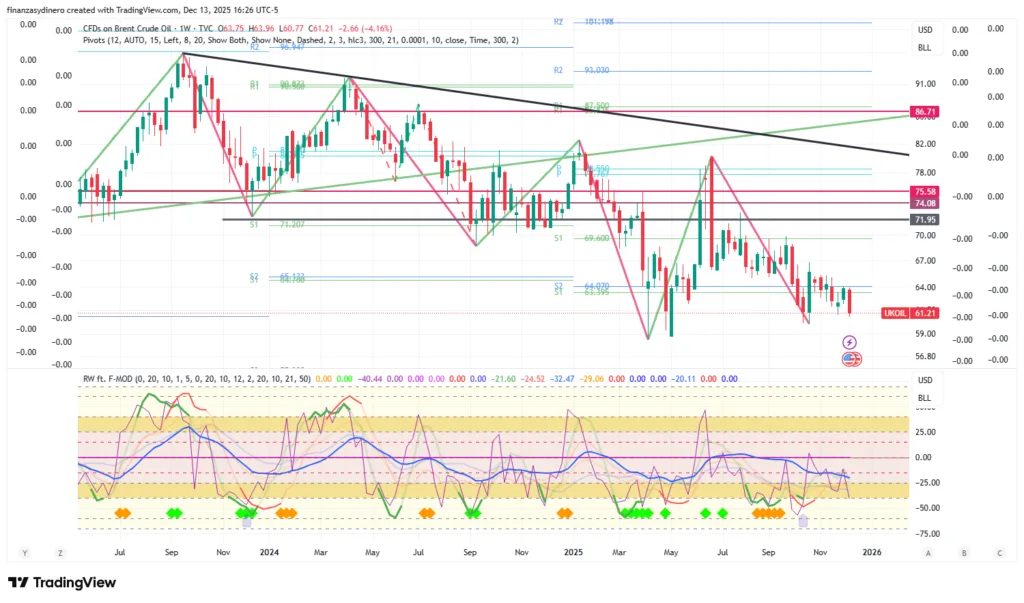This screenshot has width=1024, height=603.
Task: Open the BLL unit selector on the main price scale
Action: [x=924, y=47]
